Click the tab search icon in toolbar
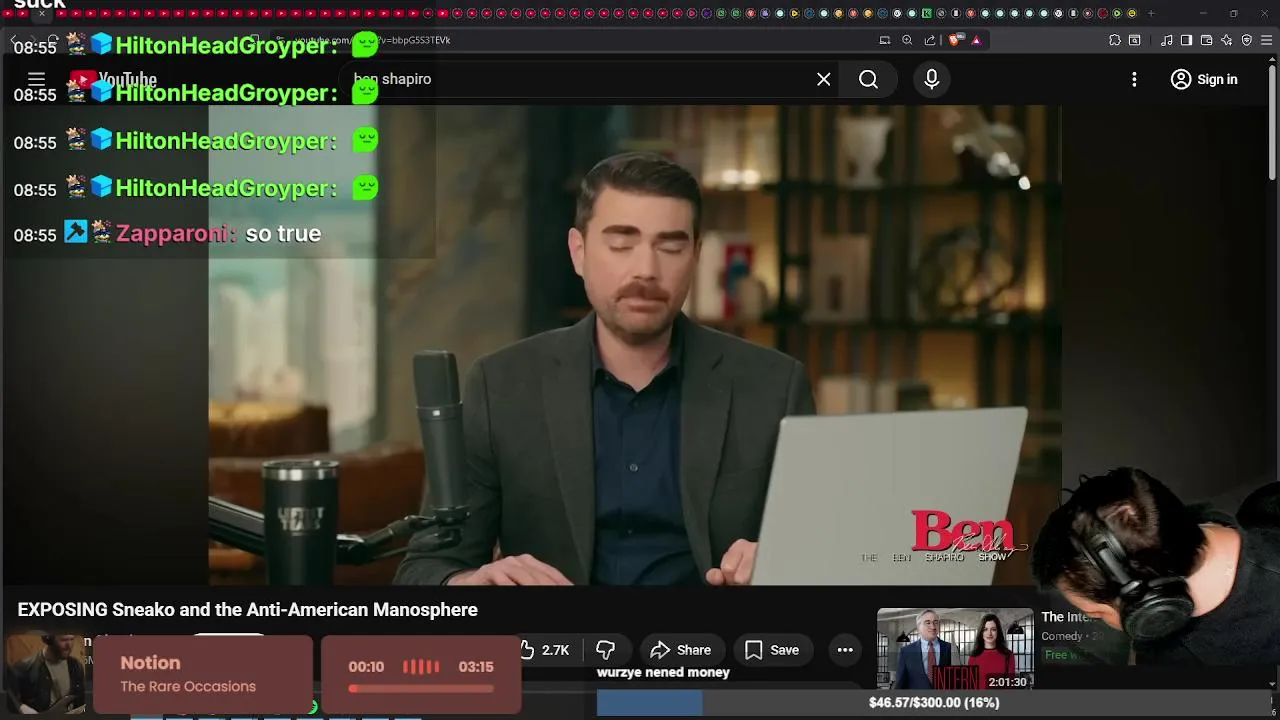The height and width of the screenshot is (720, 1280). pyautogui.click(x=1134, y=40)
